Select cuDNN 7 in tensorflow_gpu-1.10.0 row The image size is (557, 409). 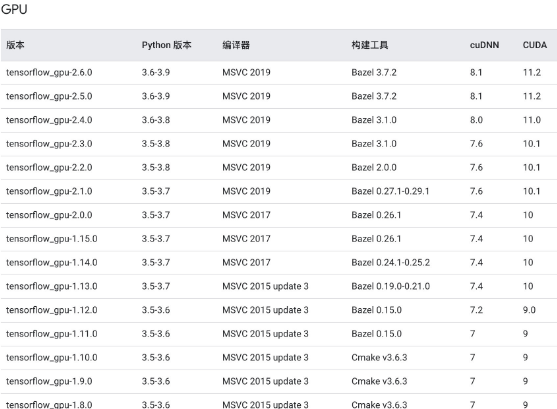tap(472, 357)
